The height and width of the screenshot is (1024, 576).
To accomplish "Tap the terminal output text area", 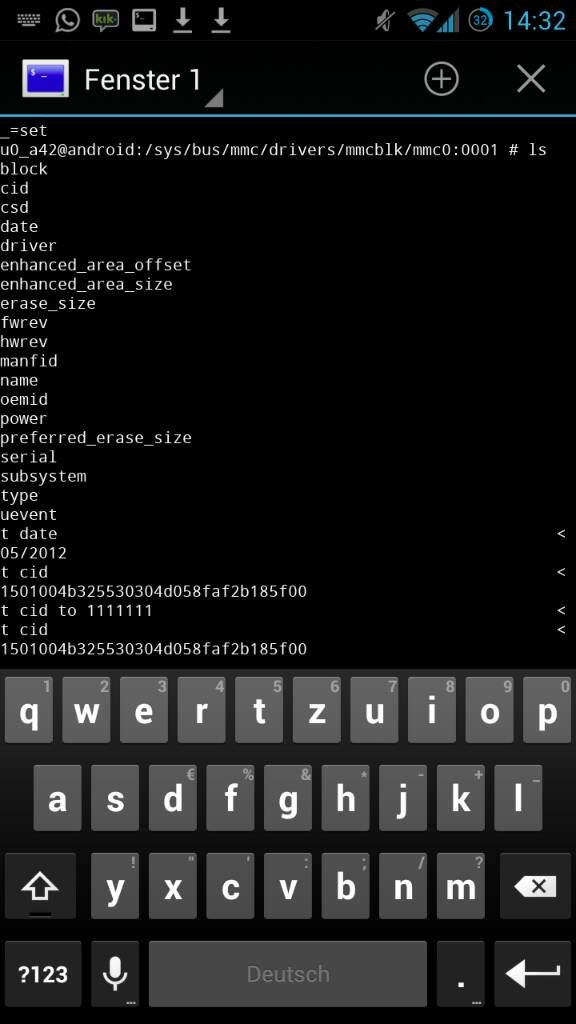I will [288, 392].
